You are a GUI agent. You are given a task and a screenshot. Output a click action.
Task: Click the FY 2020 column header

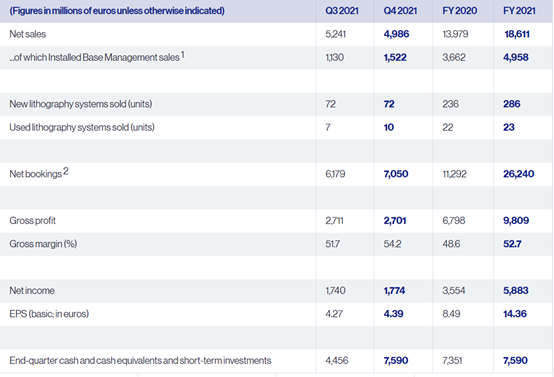coord(459,11)
